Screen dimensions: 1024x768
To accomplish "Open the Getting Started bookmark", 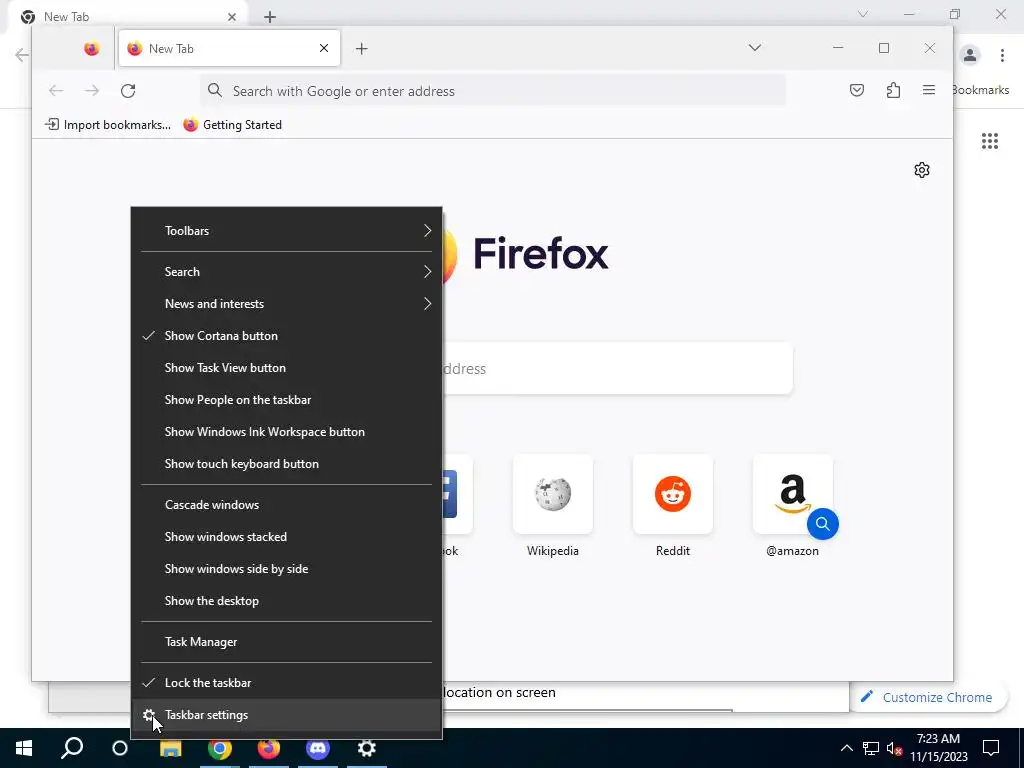I will tap(232, 125).
